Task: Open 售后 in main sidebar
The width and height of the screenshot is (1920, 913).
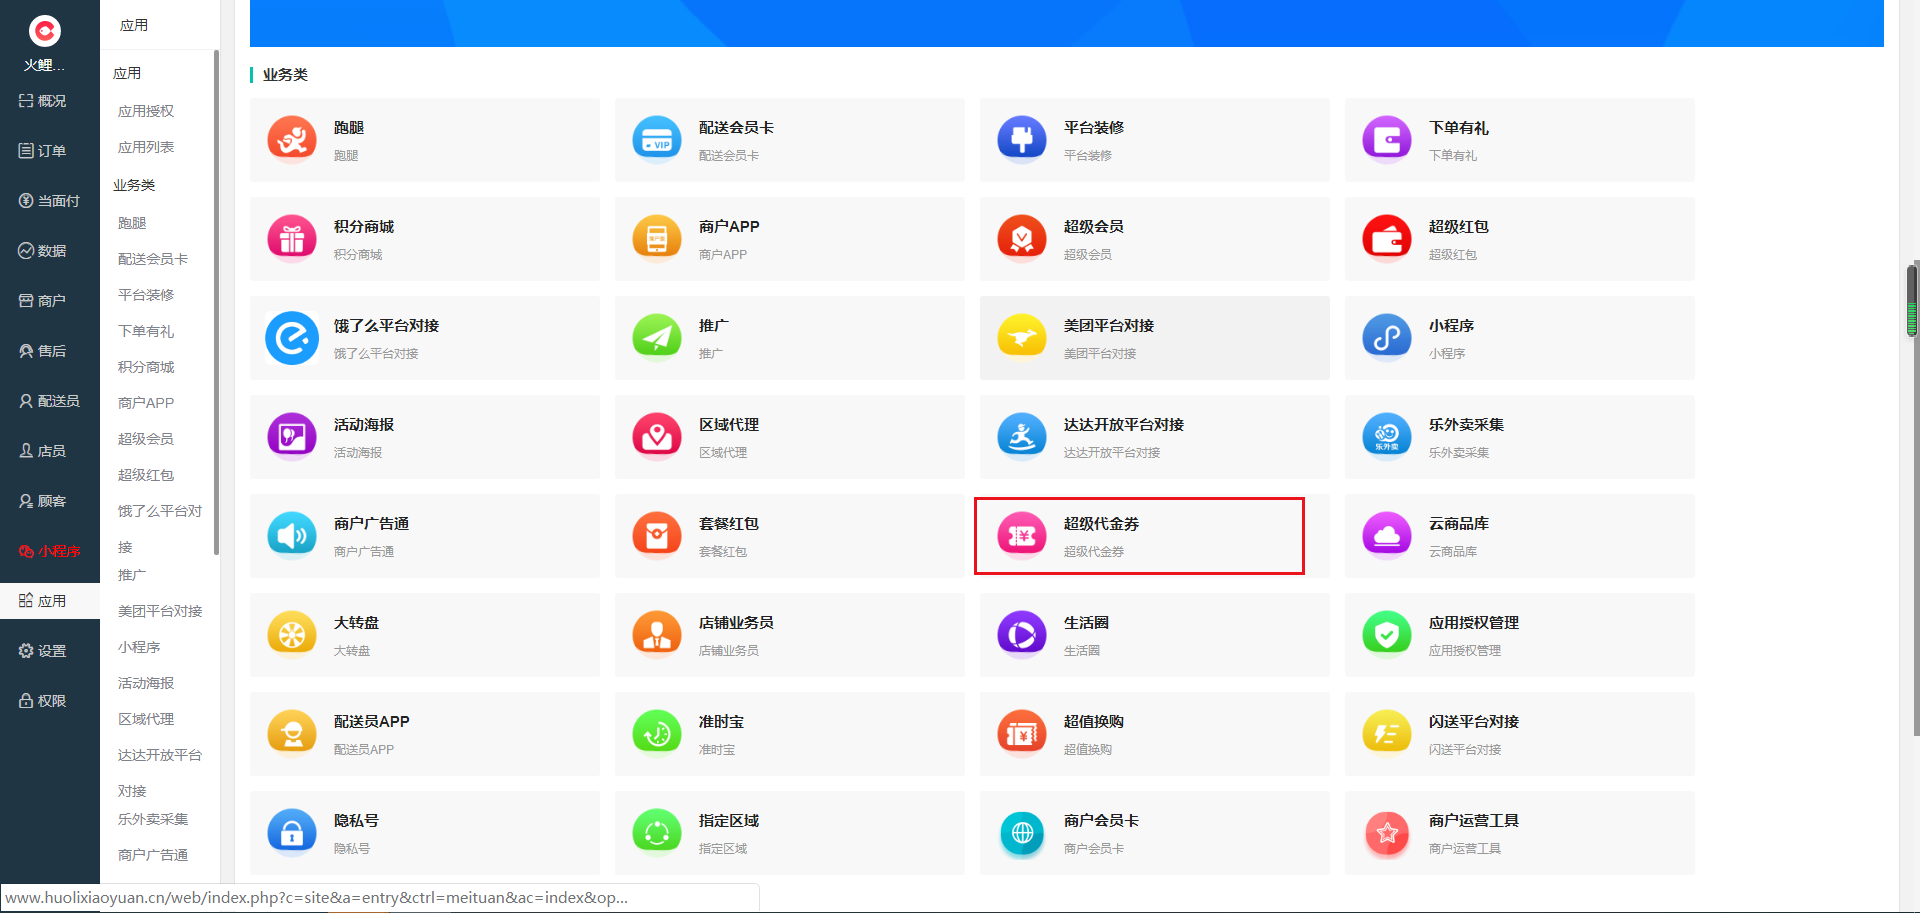Action: (x=43, y=351)
